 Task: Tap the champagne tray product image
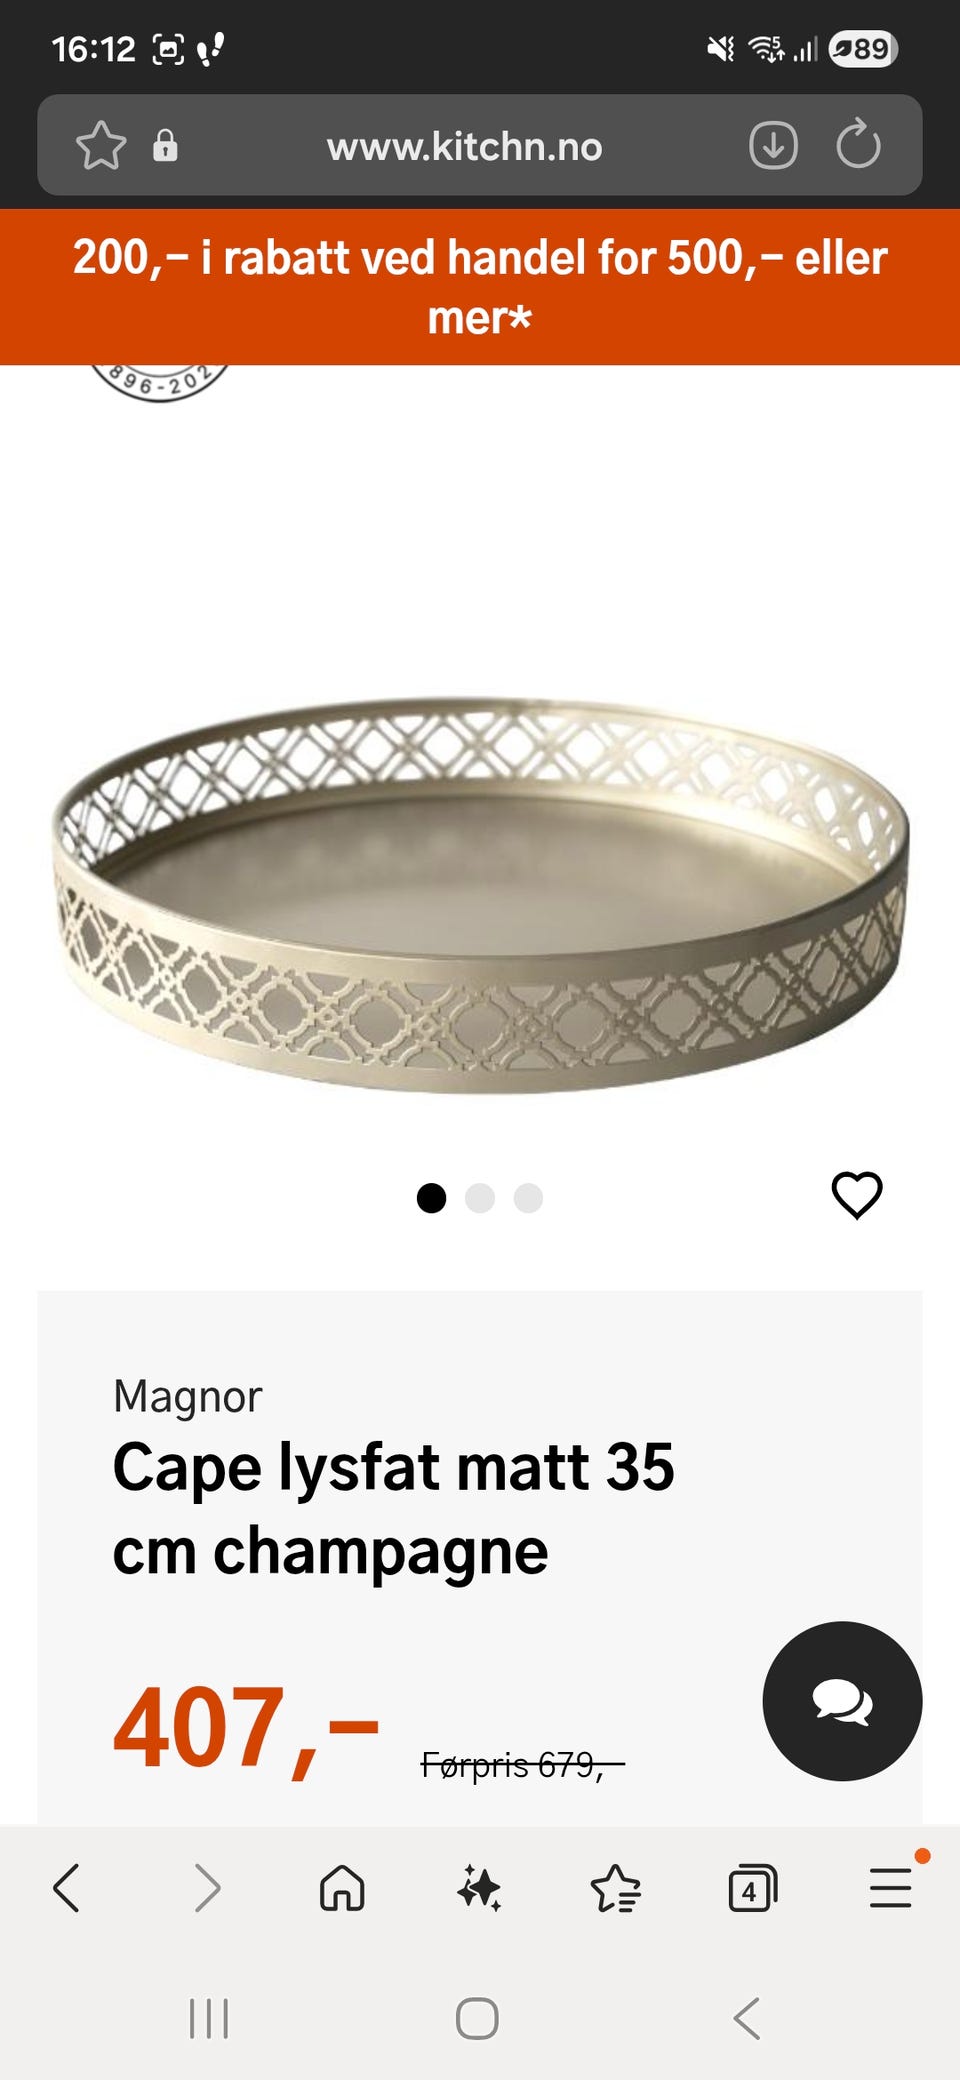coord(480,895)
